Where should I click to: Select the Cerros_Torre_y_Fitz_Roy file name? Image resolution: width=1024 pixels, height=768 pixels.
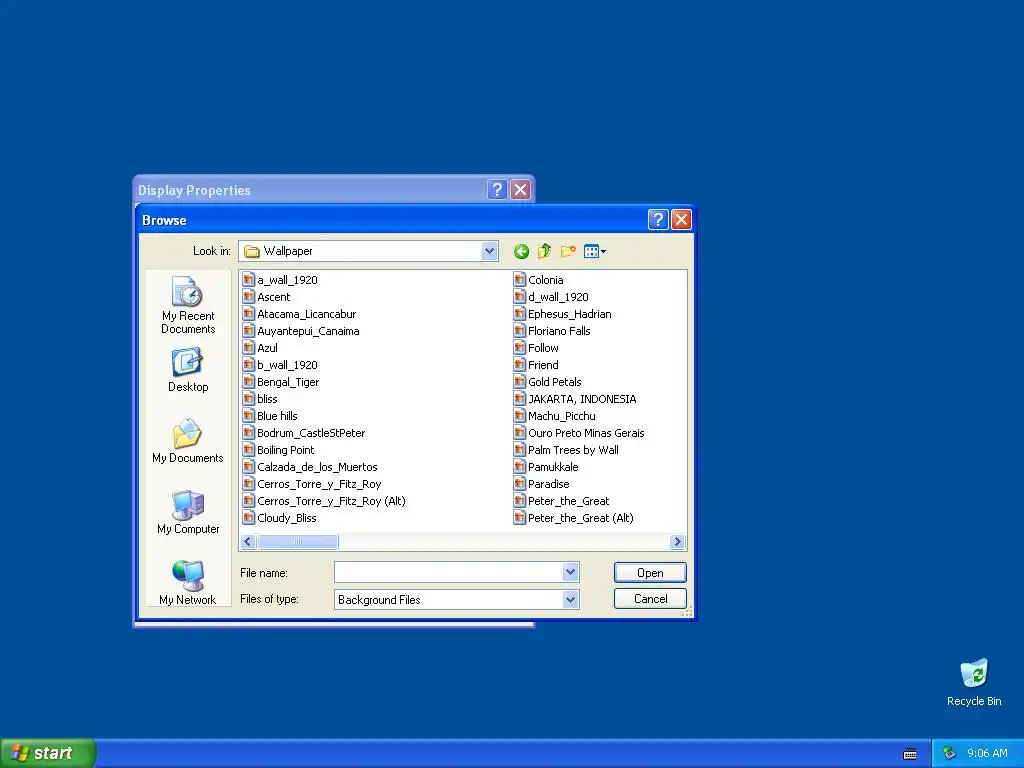pyautogui.click(x=319, y=484)
